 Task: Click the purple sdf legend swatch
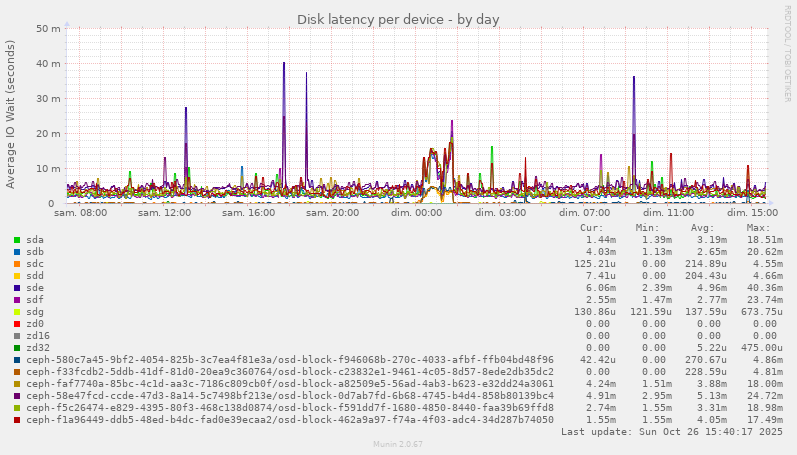coord(17,300)
